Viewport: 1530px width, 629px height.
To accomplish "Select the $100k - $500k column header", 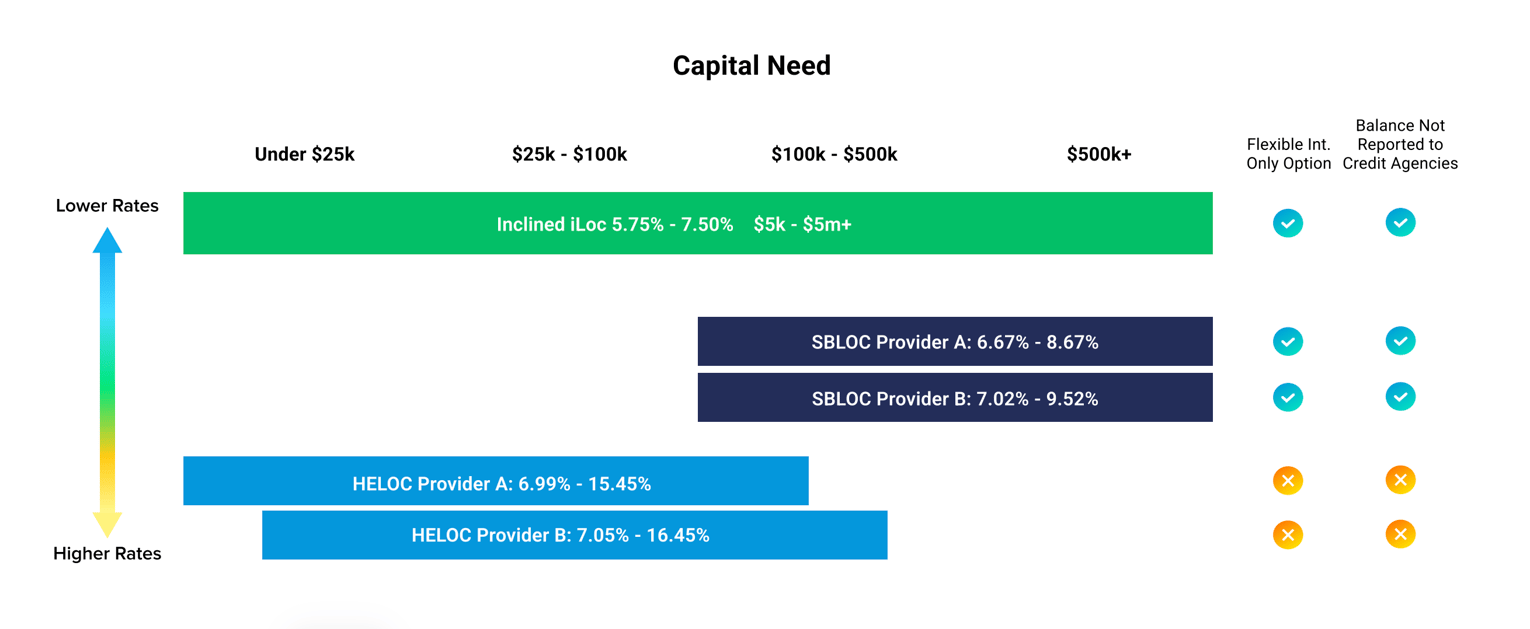I will [834, 154].
